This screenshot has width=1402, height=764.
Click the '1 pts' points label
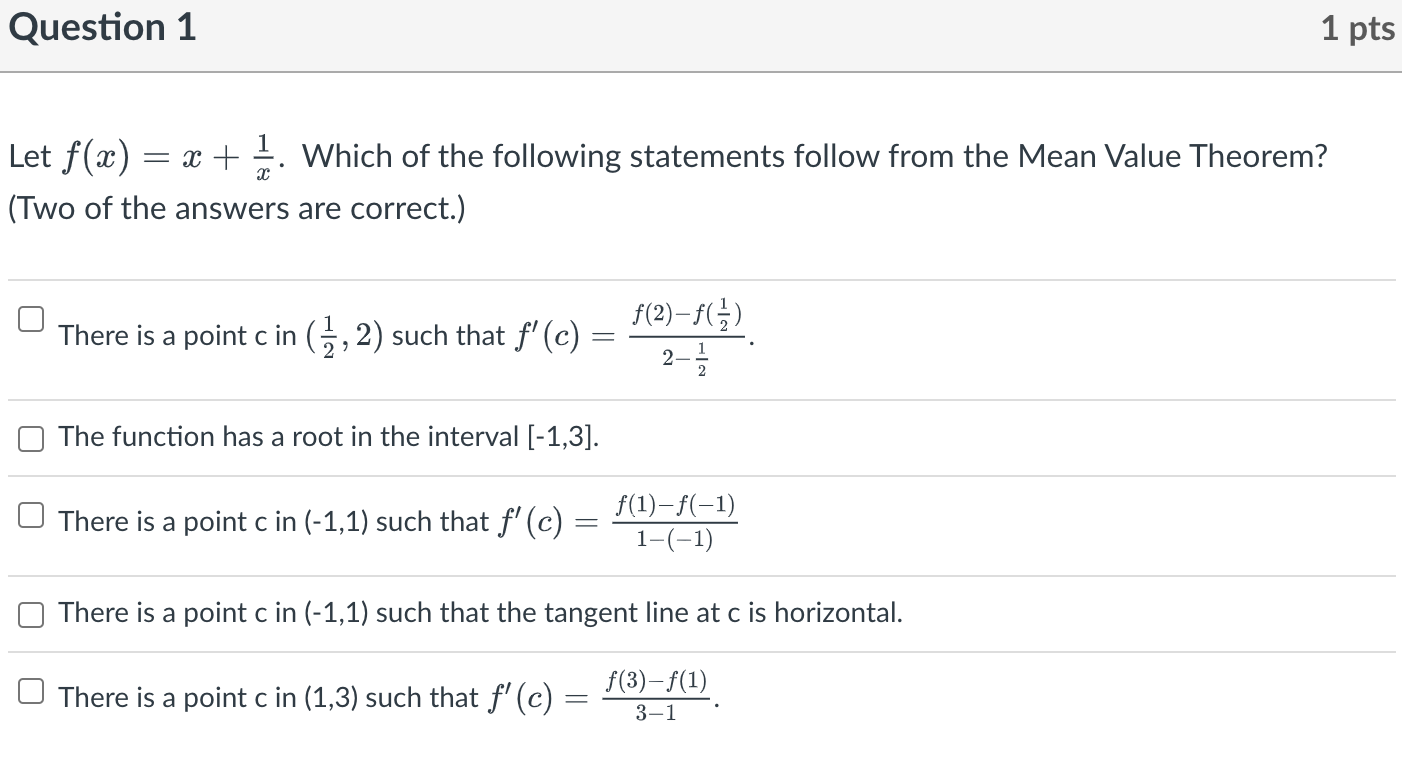[x=1357, y=28]
